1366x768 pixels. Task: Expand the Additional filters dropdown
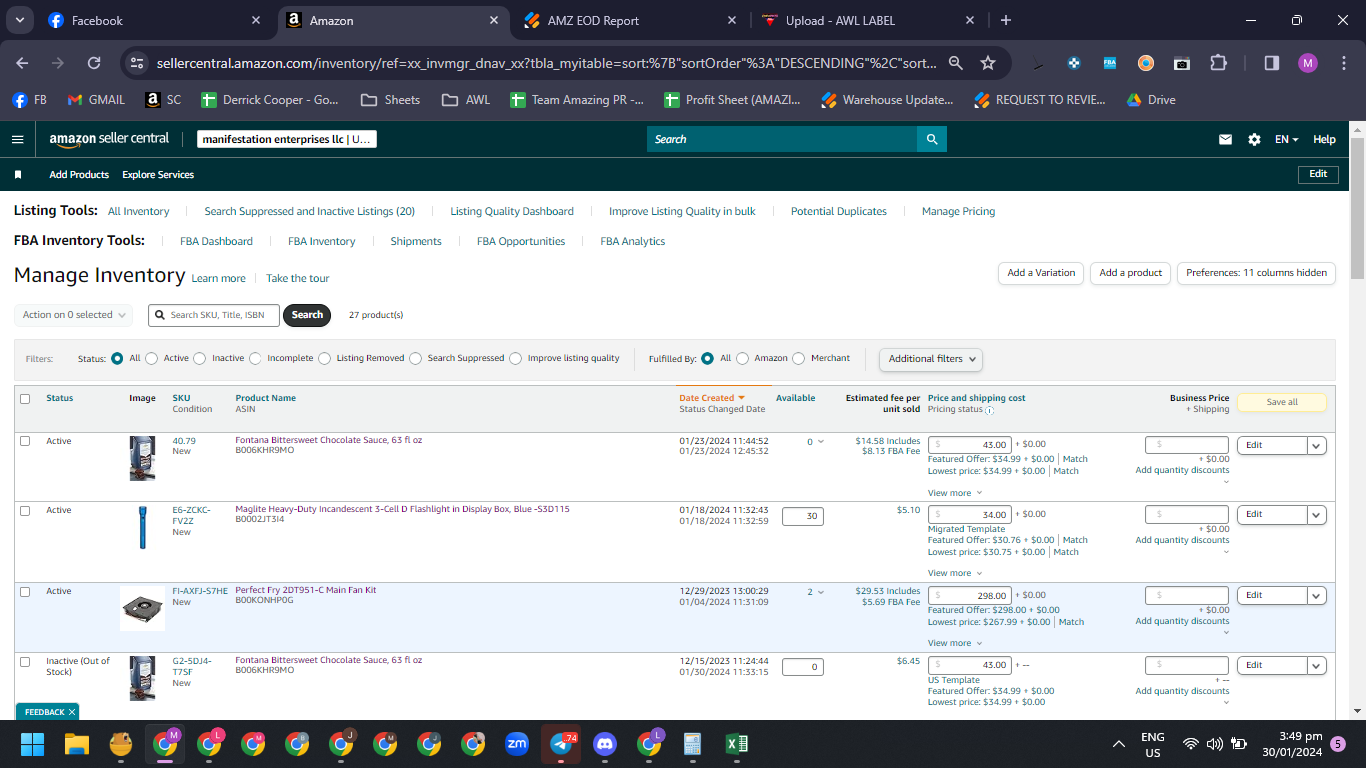(931, 359)
